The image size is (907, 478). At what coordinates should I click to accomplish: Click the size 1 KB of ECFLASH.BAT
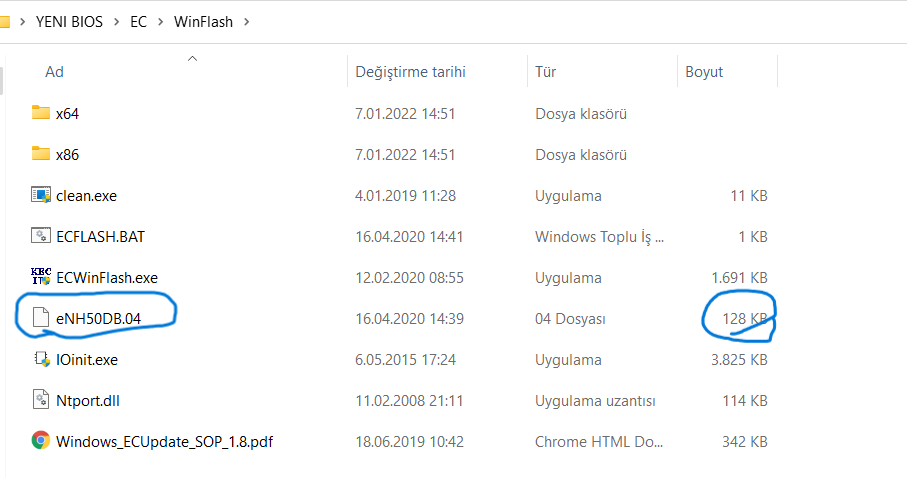point(753,237)
